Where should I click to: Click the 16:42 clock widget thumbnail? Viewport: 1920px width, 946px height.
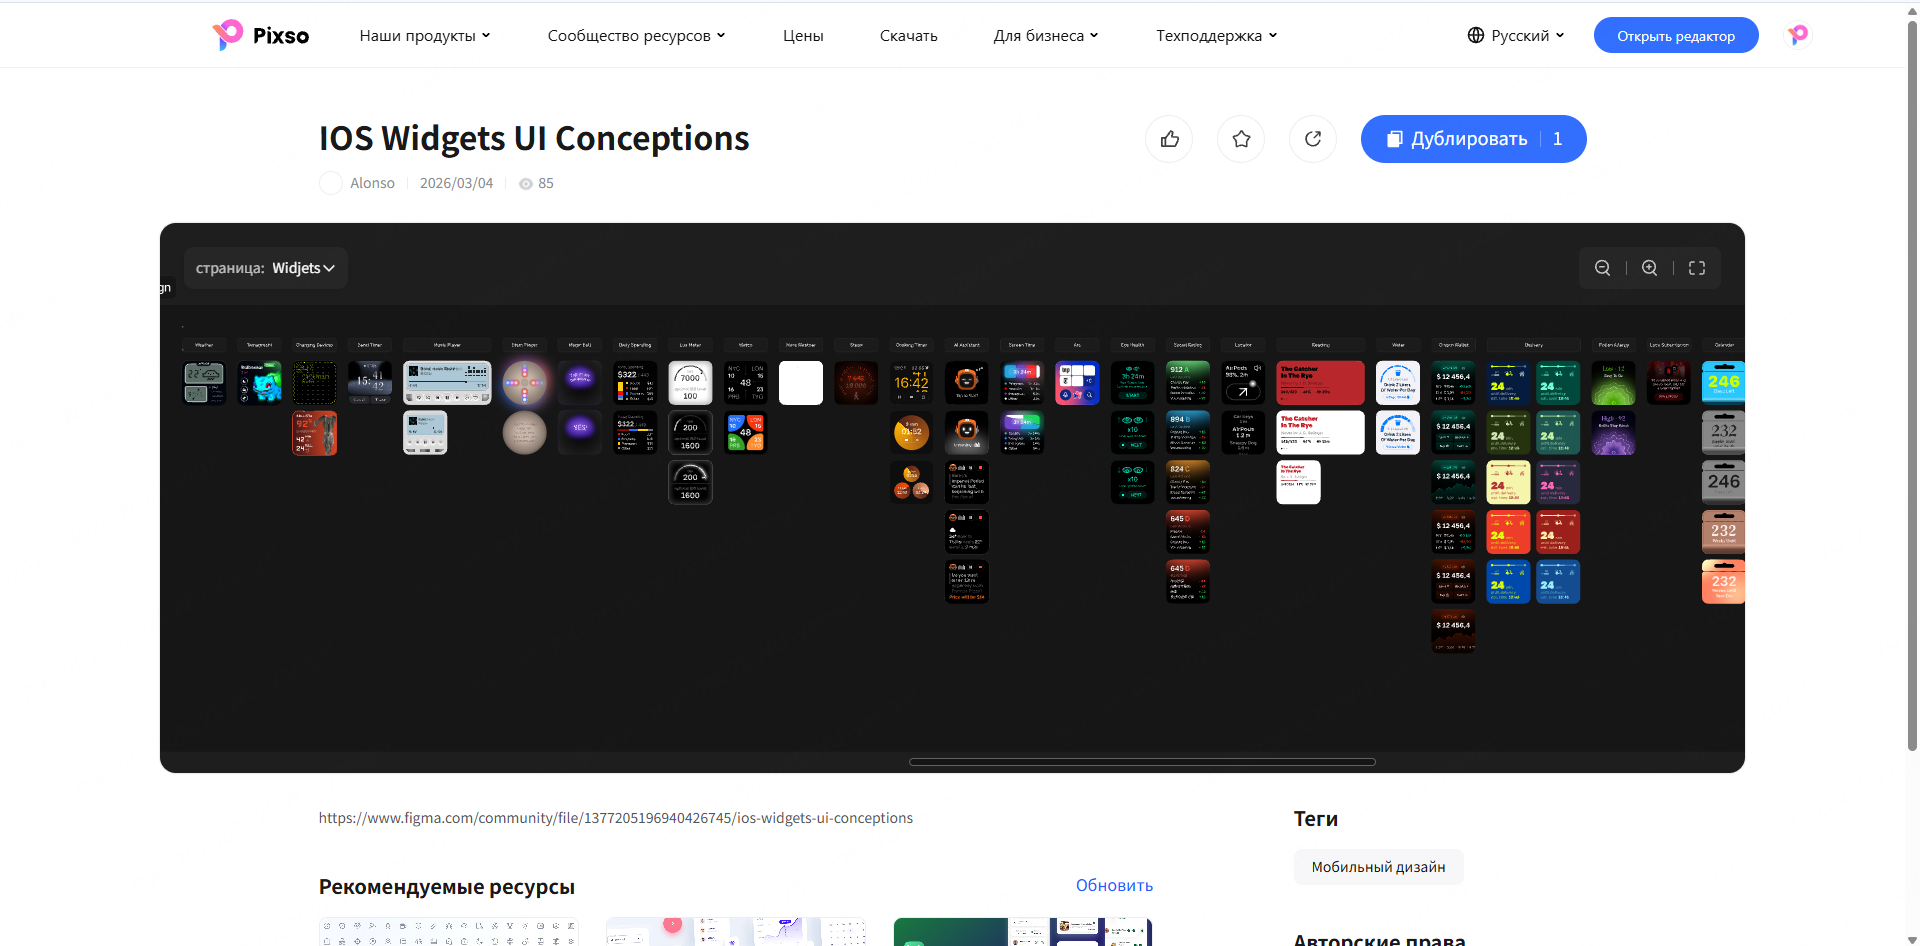pyautogui.click(x=911, y=383)
